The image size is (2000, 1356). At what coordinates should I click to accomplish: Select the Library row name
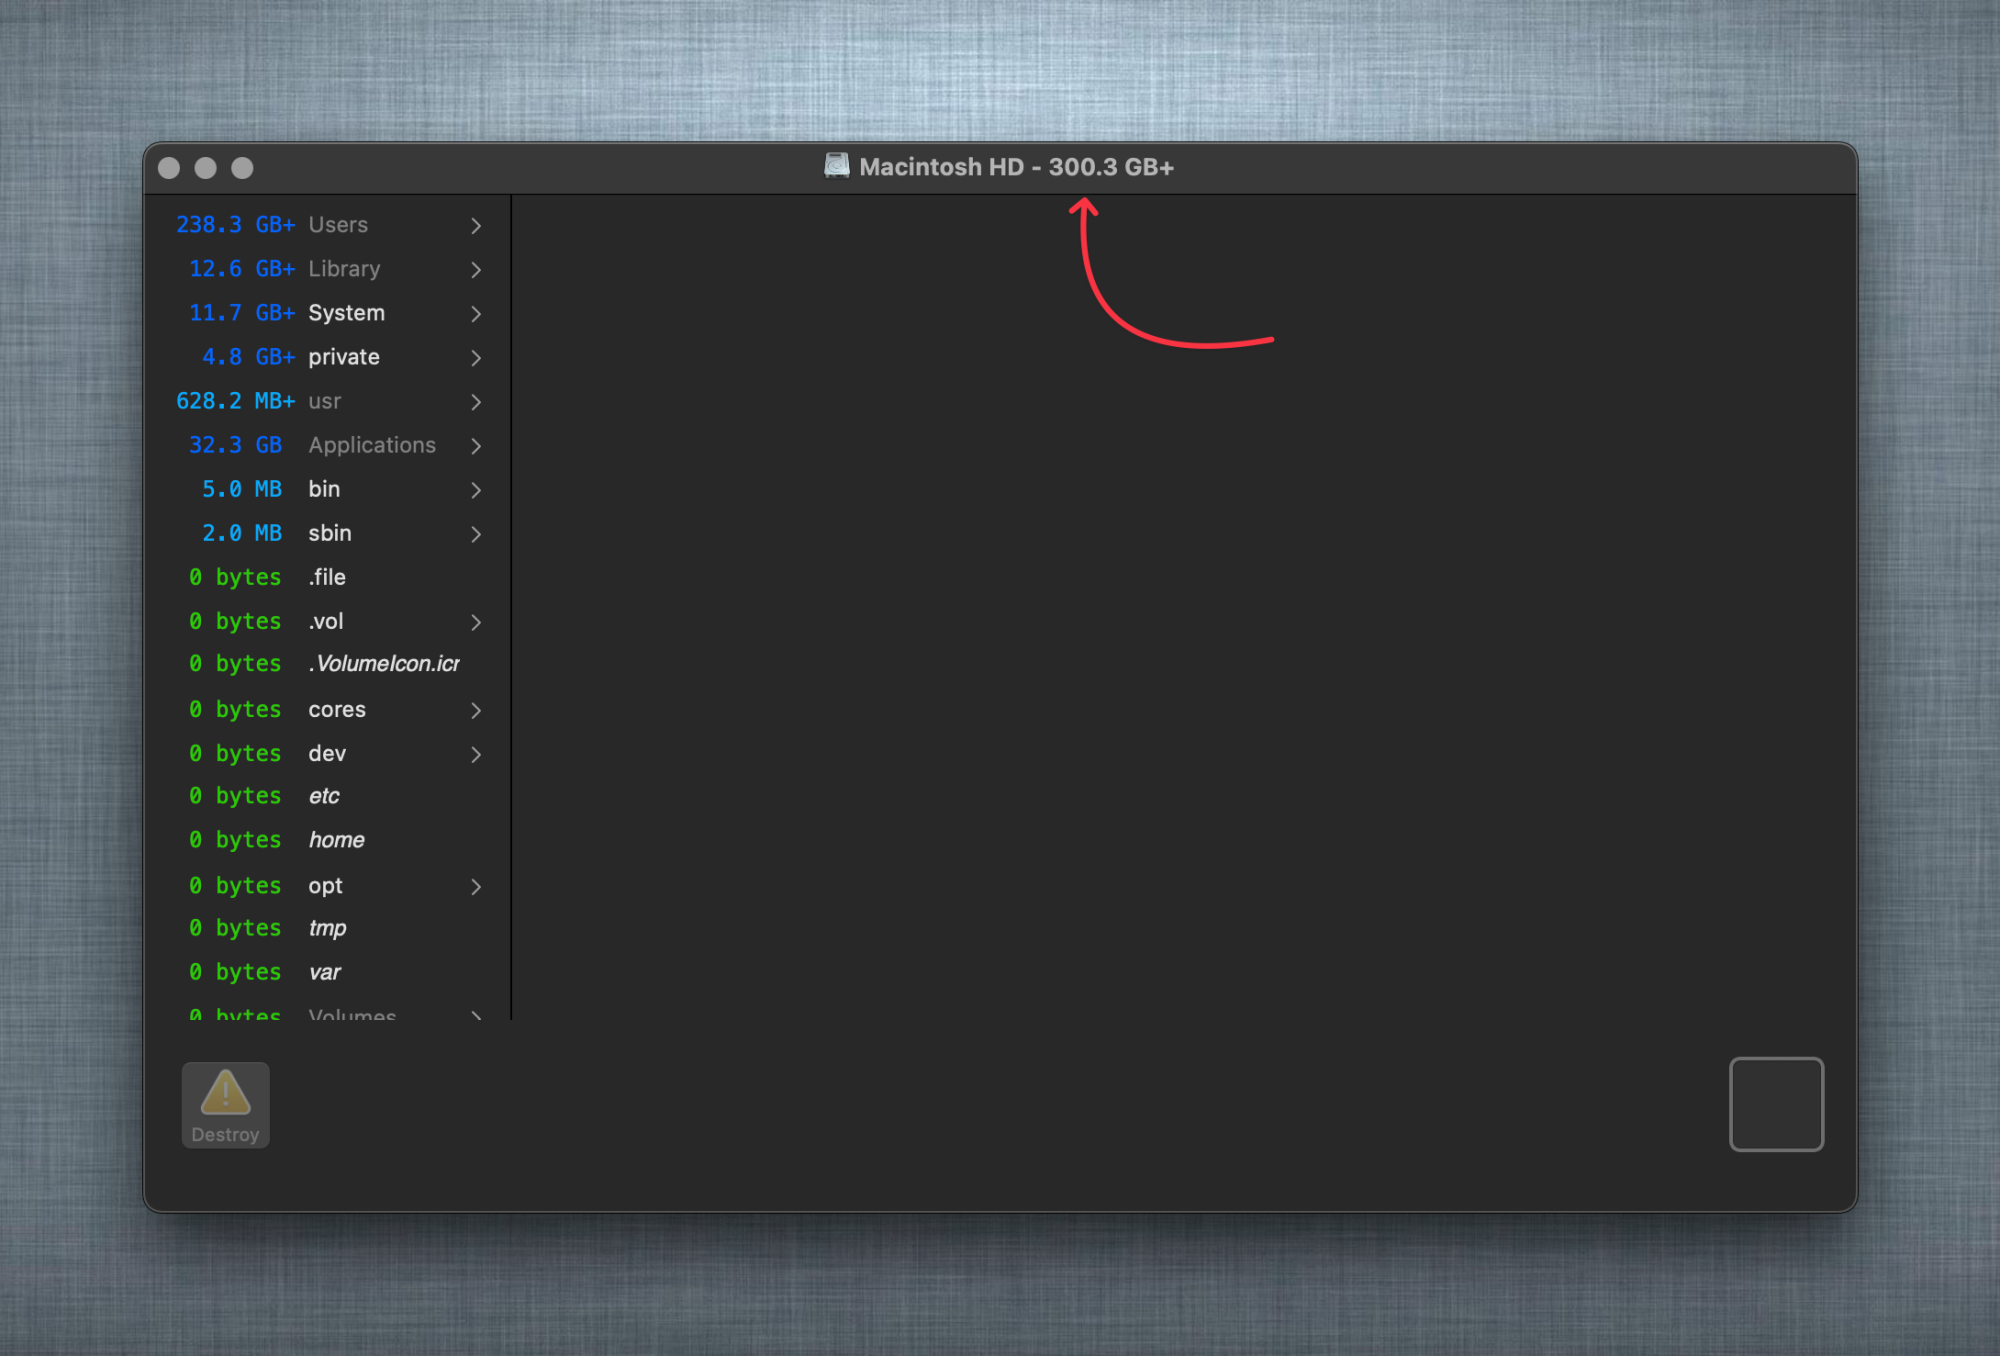[x=344, y=269]
